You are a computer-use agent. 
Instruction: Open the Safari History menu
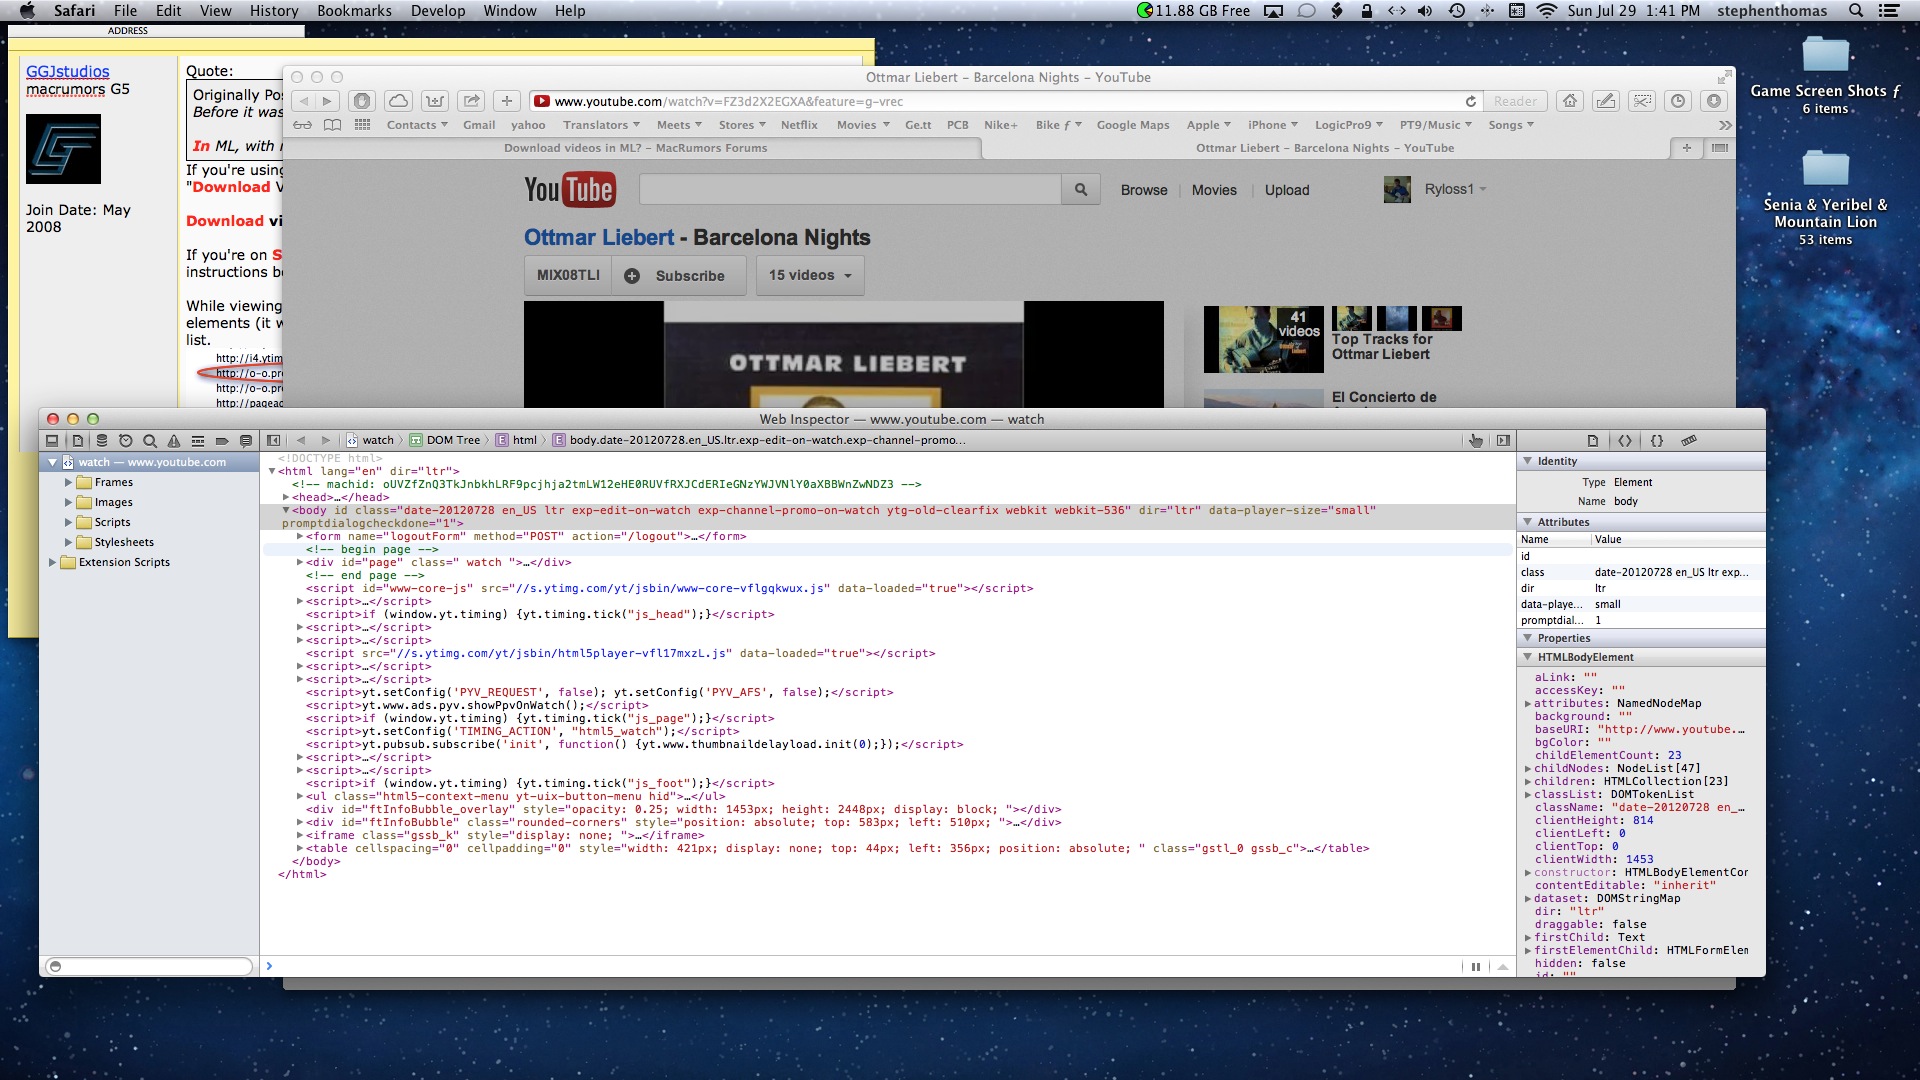click(x=274, y=11)
